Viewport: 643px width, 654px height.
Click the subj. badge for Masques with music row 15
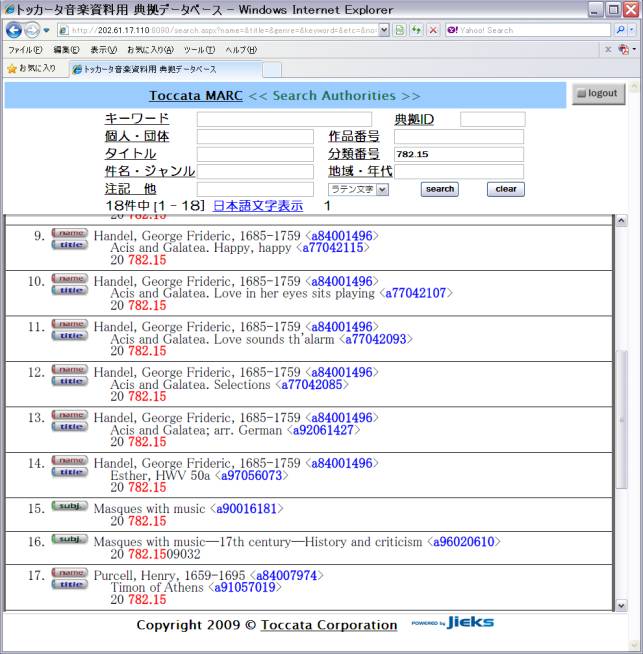[70, 506]
